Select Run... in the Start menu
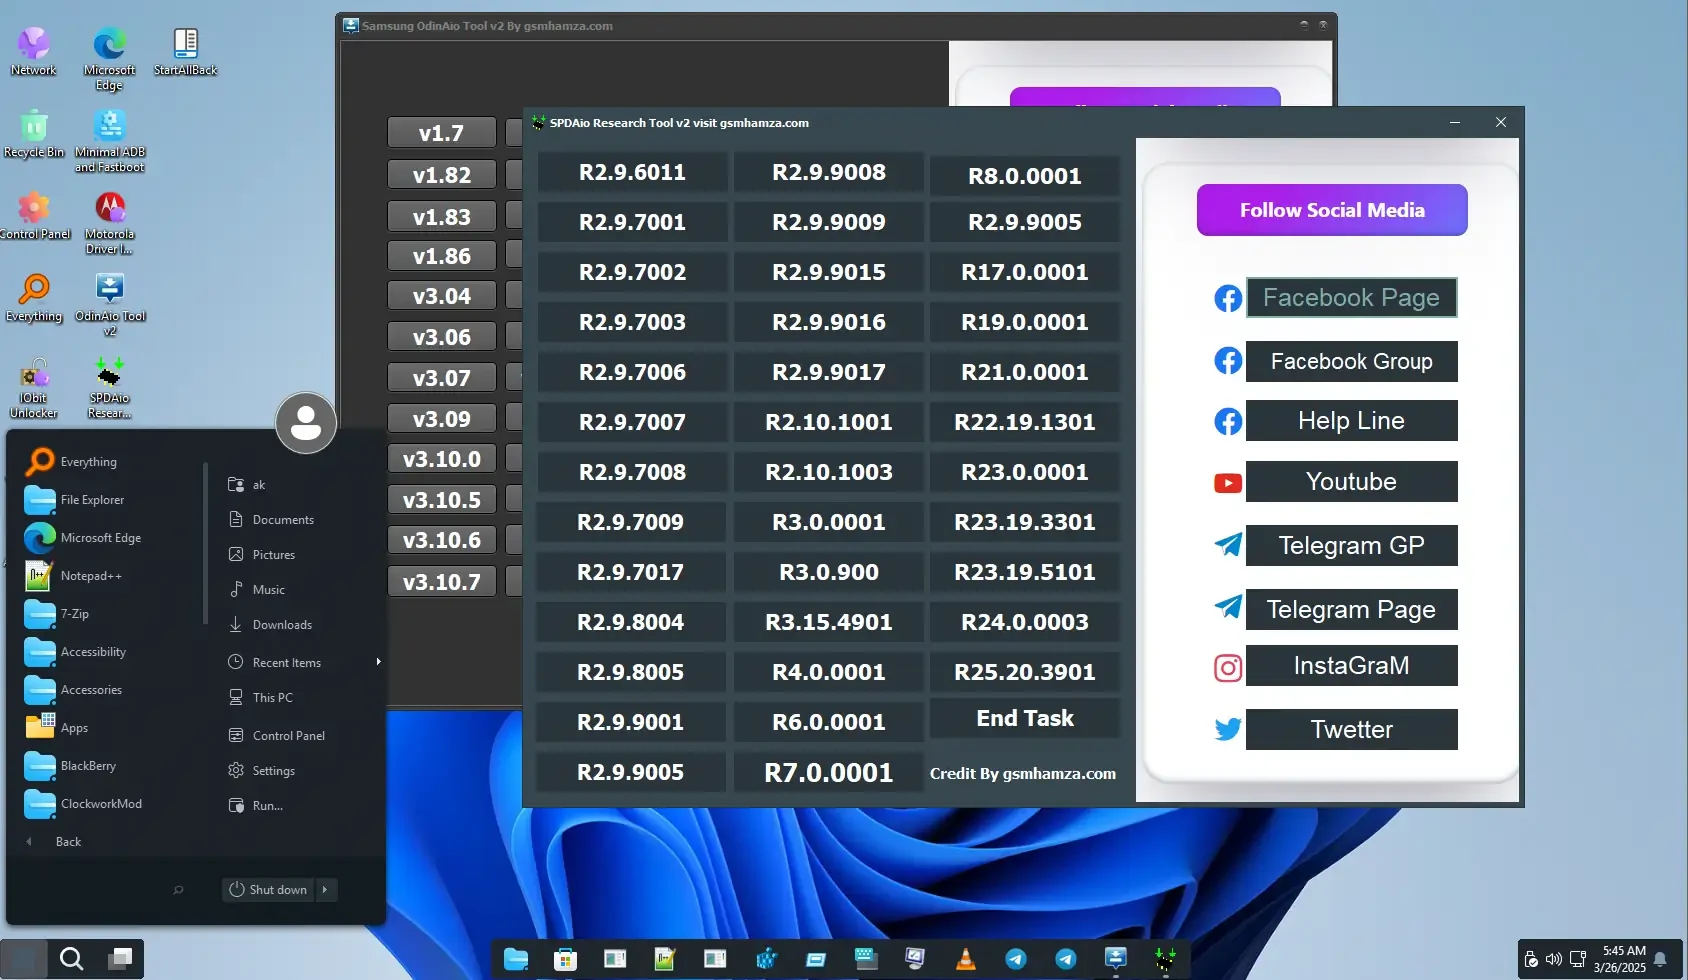The image size is (1688, 980). point(266,805)
